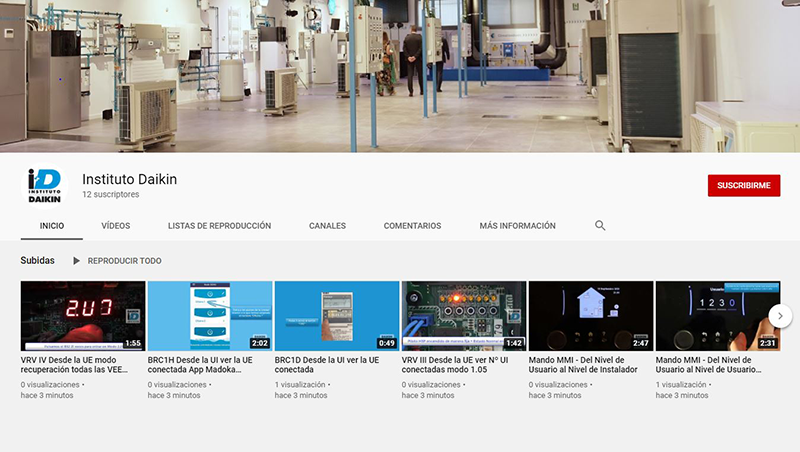Show next videos with the right chevron
800x452 pixels.
pyautogui.click(x=780, y=316)
